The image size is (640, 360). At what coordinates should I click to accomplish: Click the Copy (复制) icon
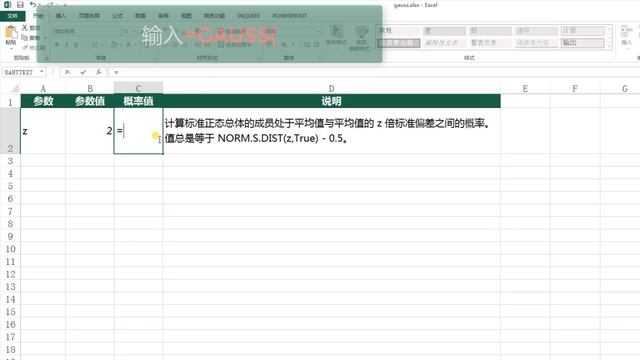tap(25, 38)
